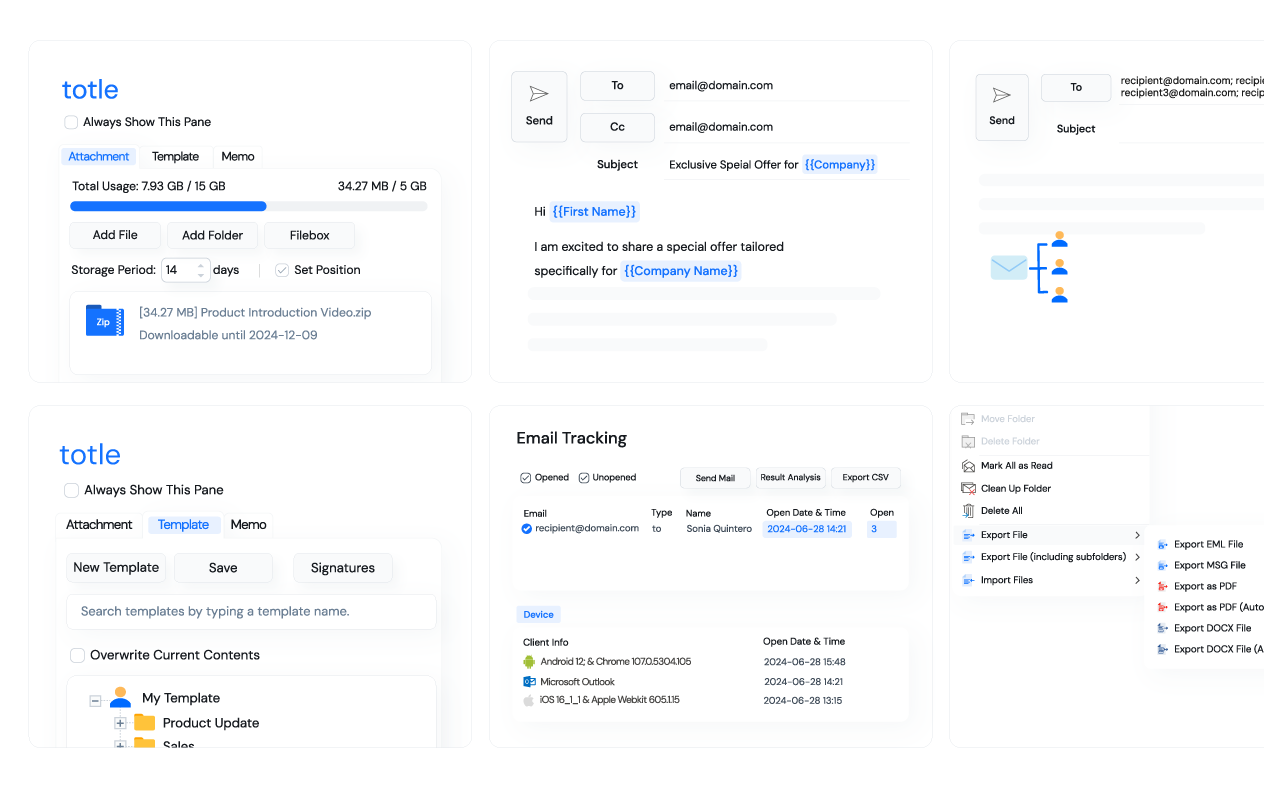
Task: Select the highlighted Template tab above the Save button
Action: (184, 525)
